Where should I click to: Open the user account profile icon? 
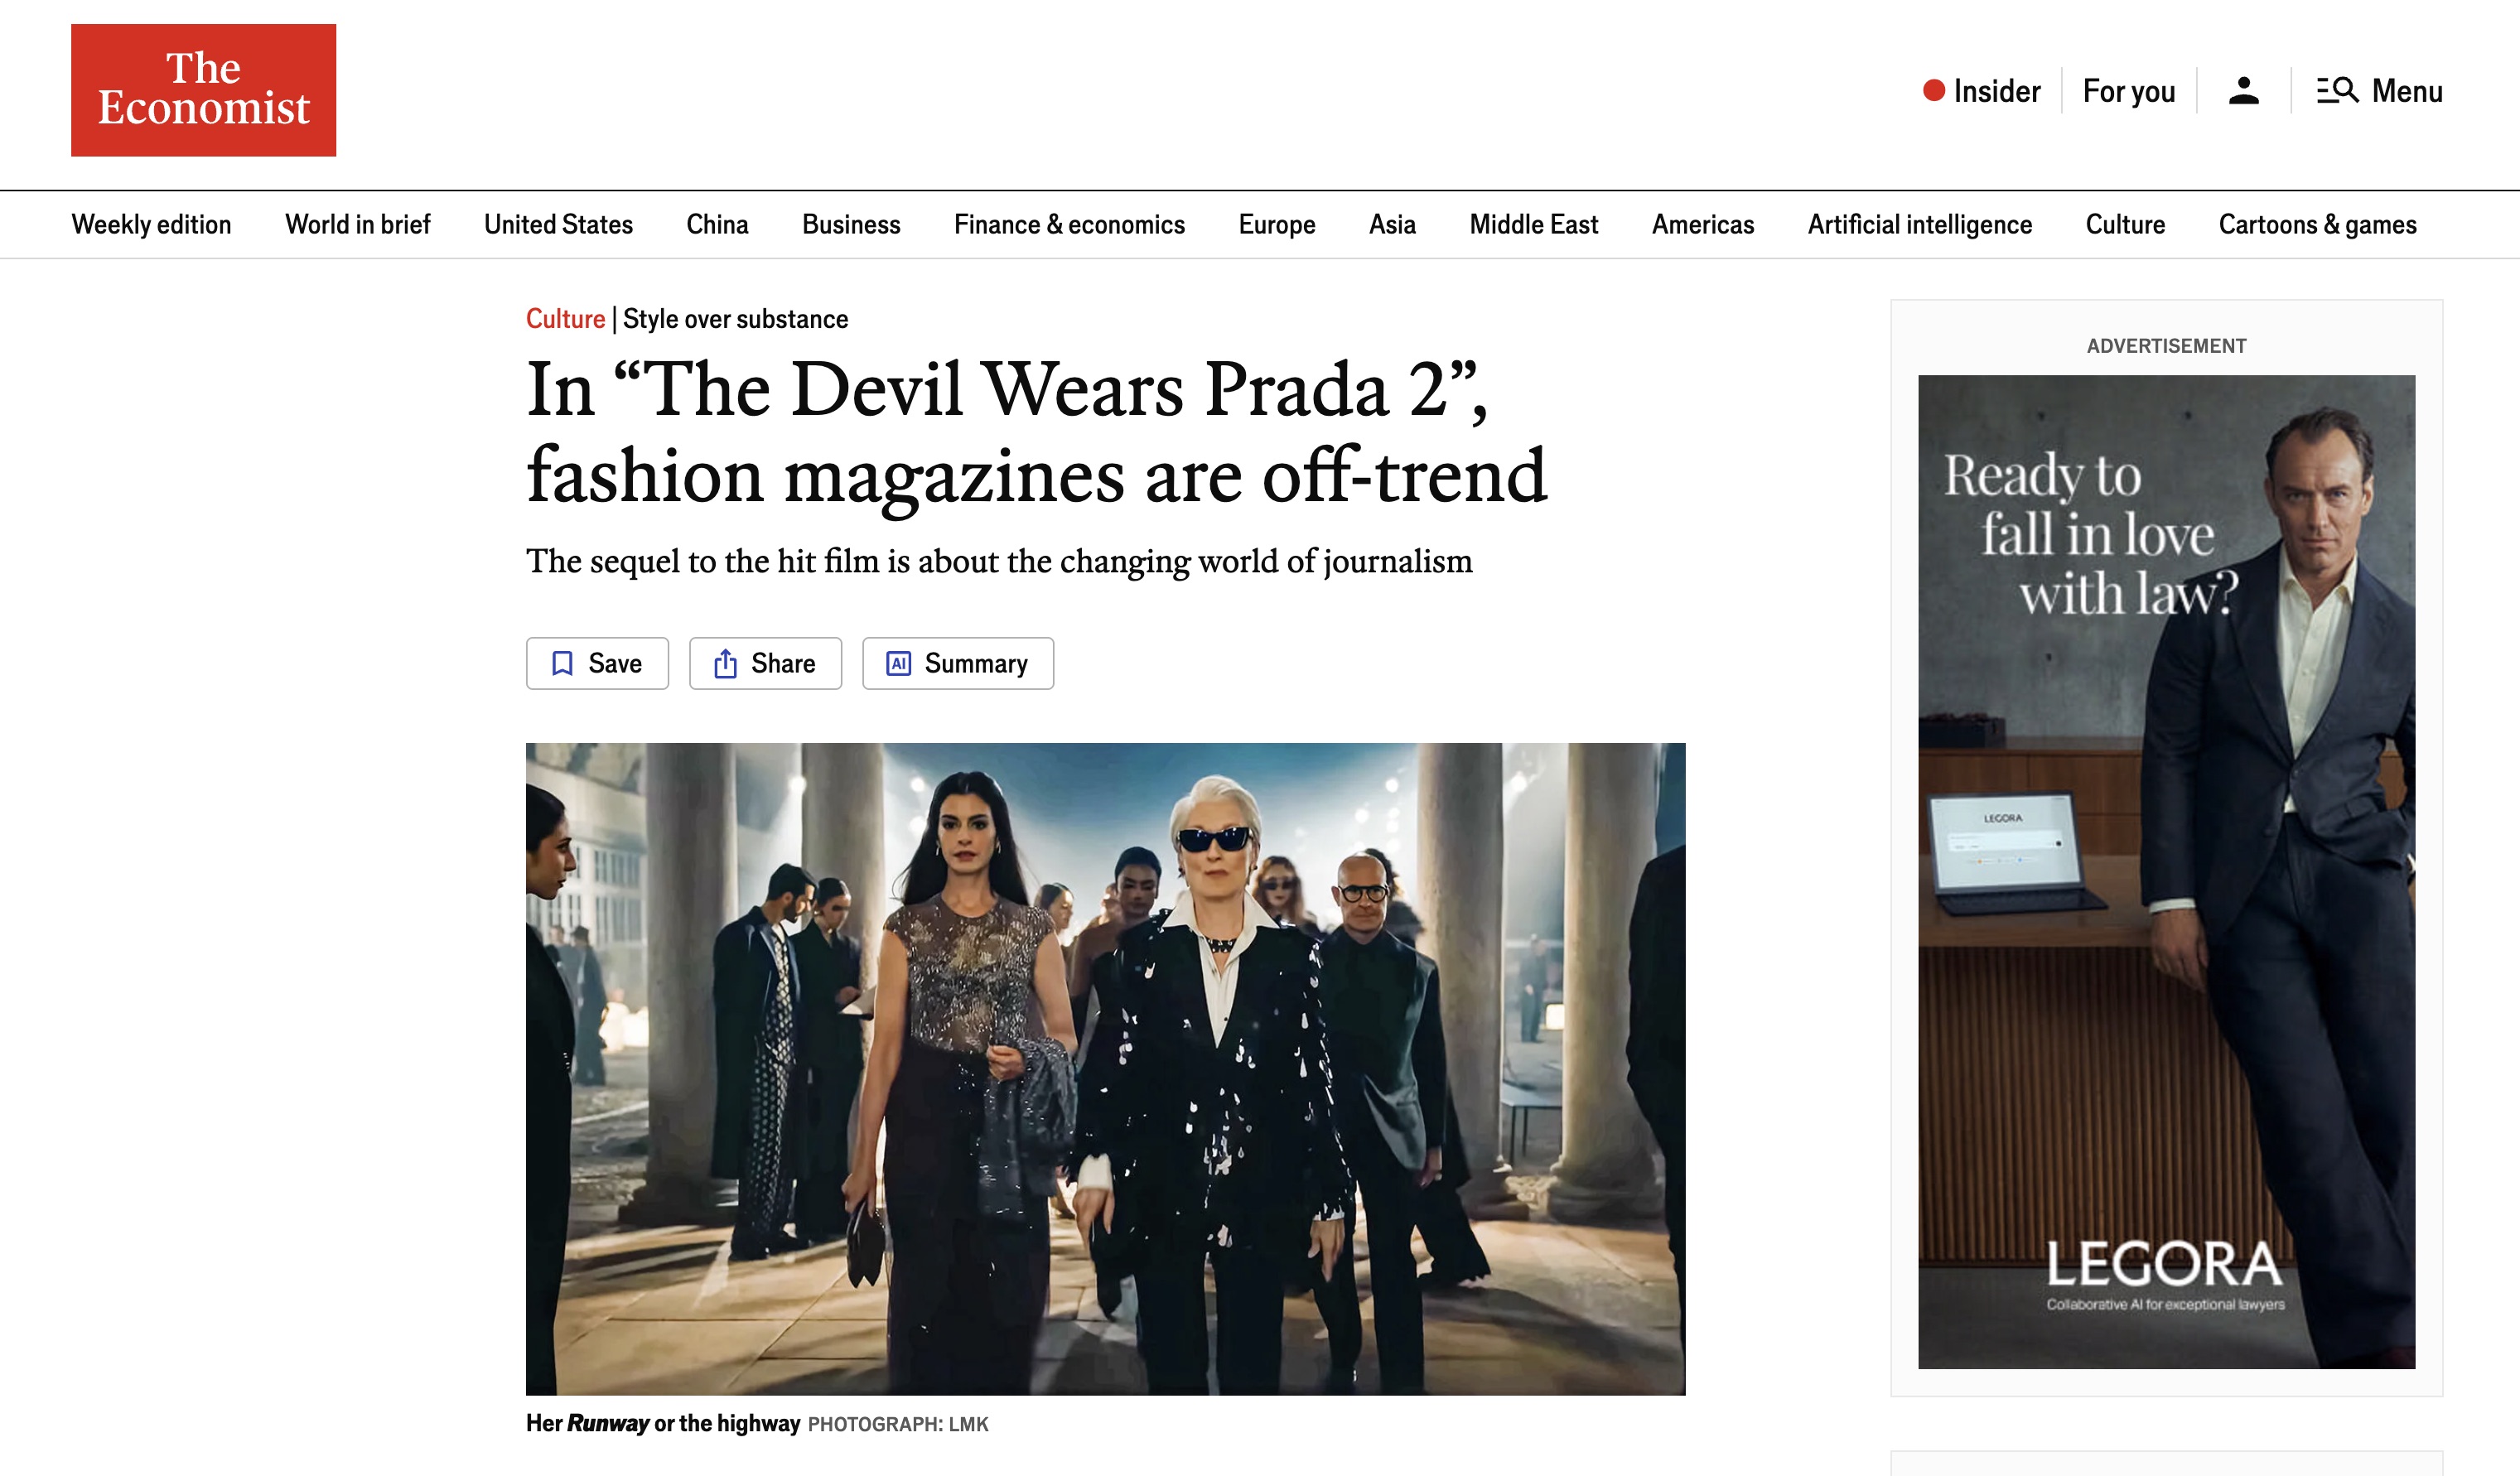tap(2243, 91)
